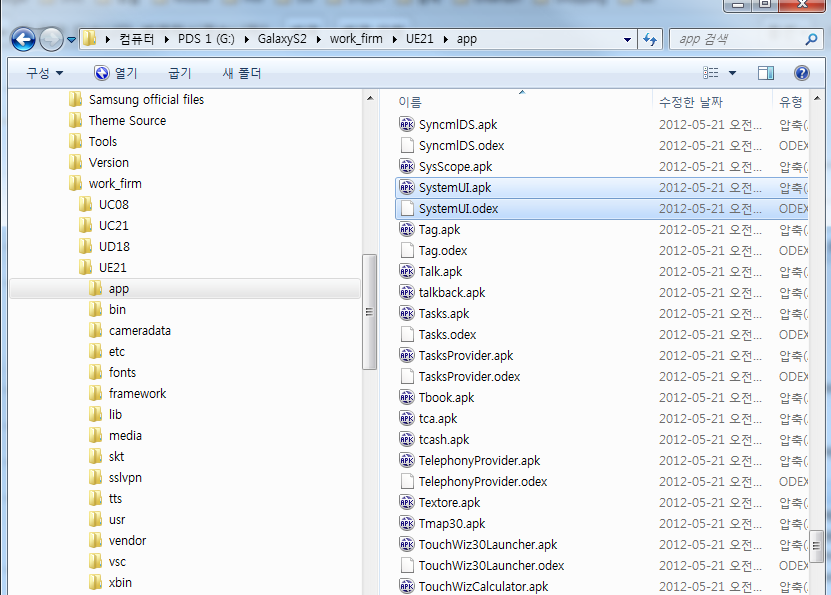Click the 새 폴더 button
The image size is (831, 595).
(x=241, y=73)
